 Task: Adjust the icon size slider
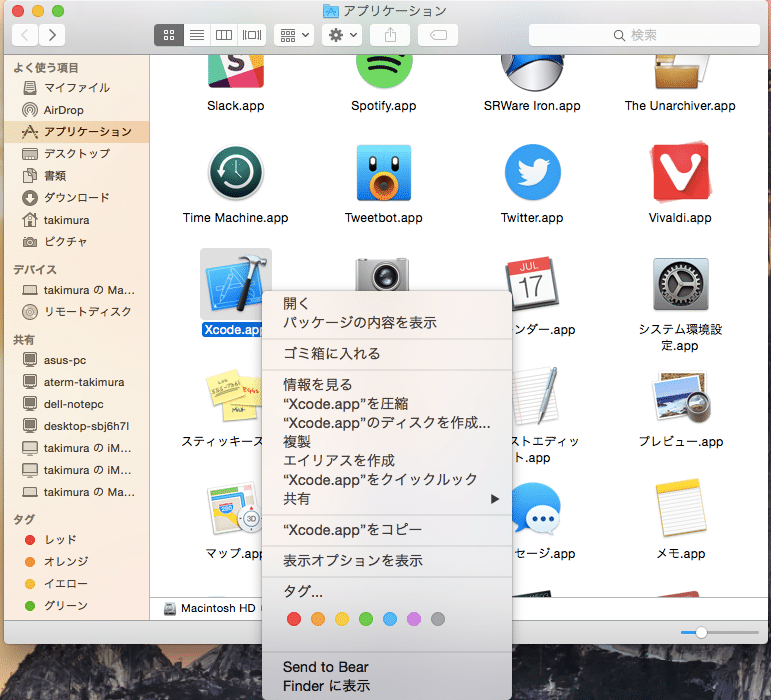(701, 632)
